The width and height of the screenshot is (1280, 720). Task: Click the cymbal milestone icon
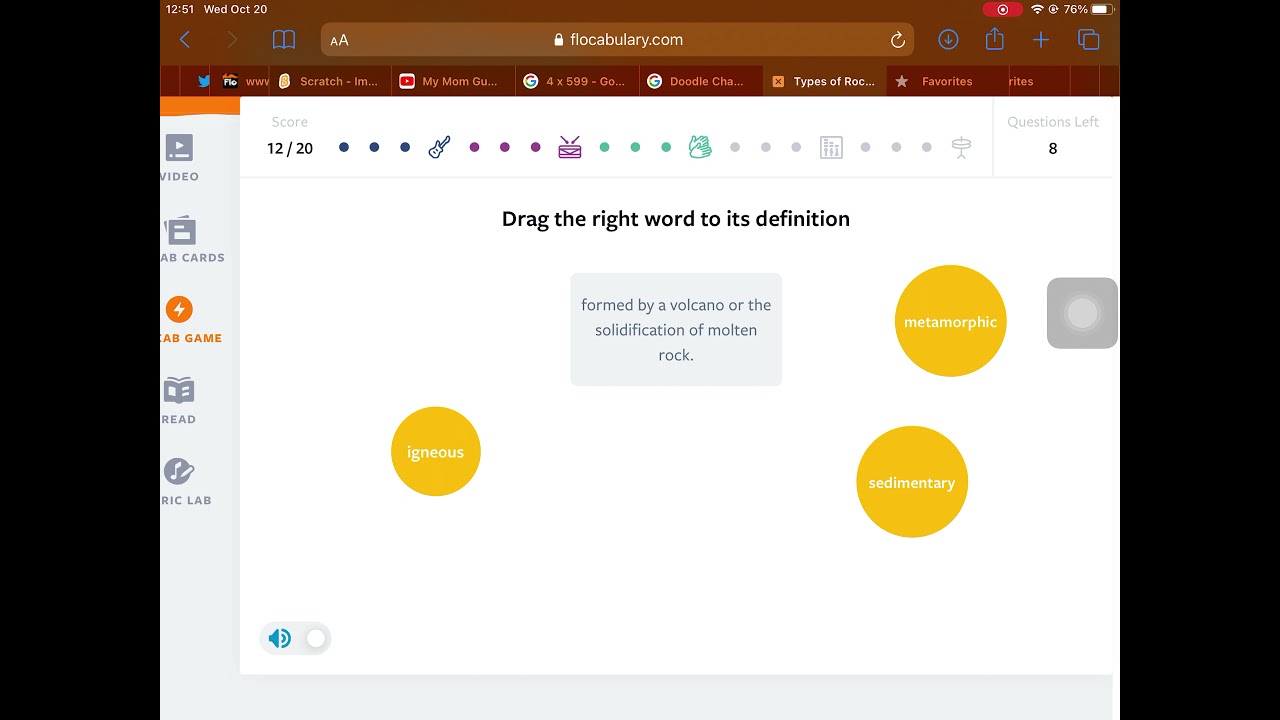pyautogui.click(x=961, y=147)
